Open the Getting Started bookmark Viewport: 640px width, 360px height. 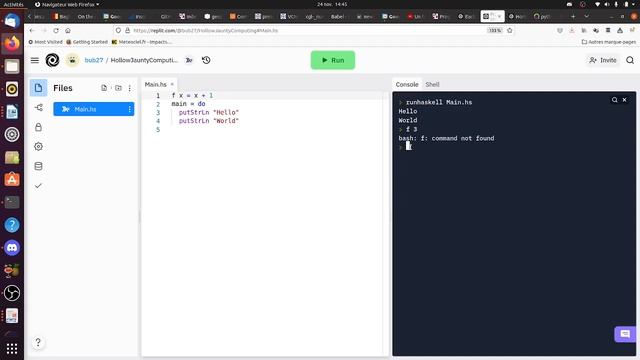pos(87,42)
